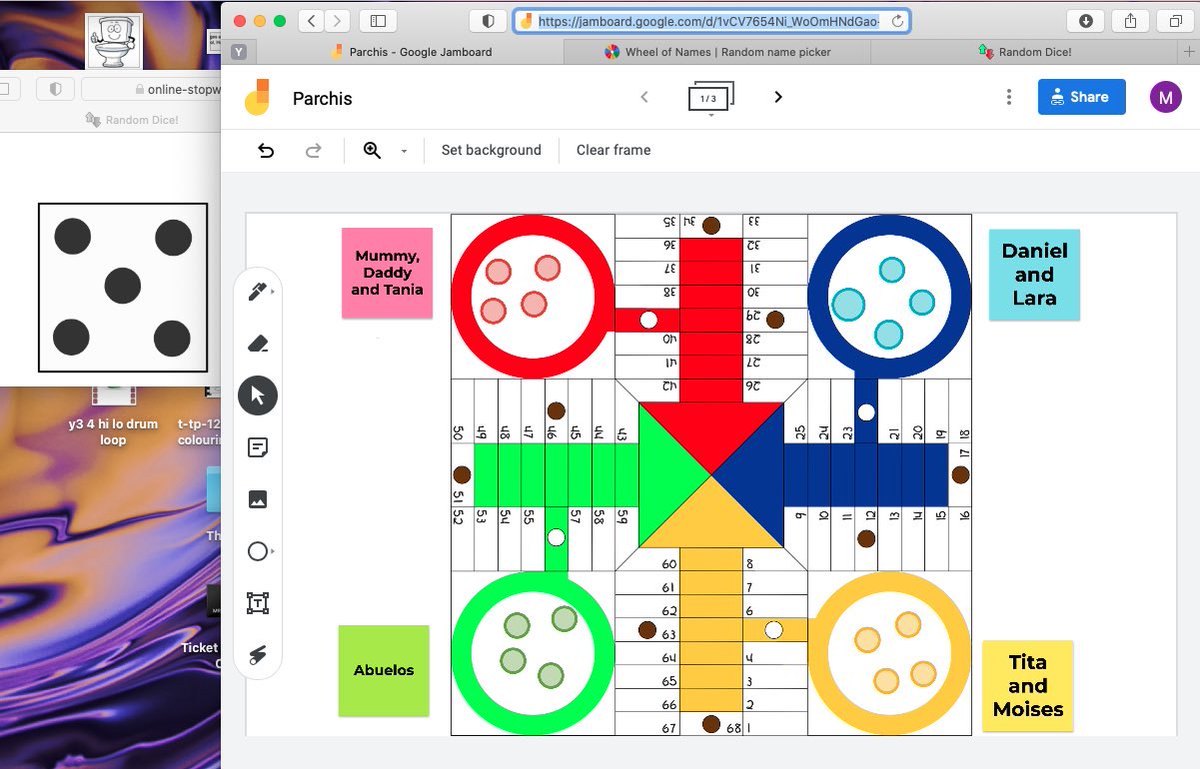The image size is (1200, 769).
Task: Click the blue Share button
Action: tap(1082, 97)
